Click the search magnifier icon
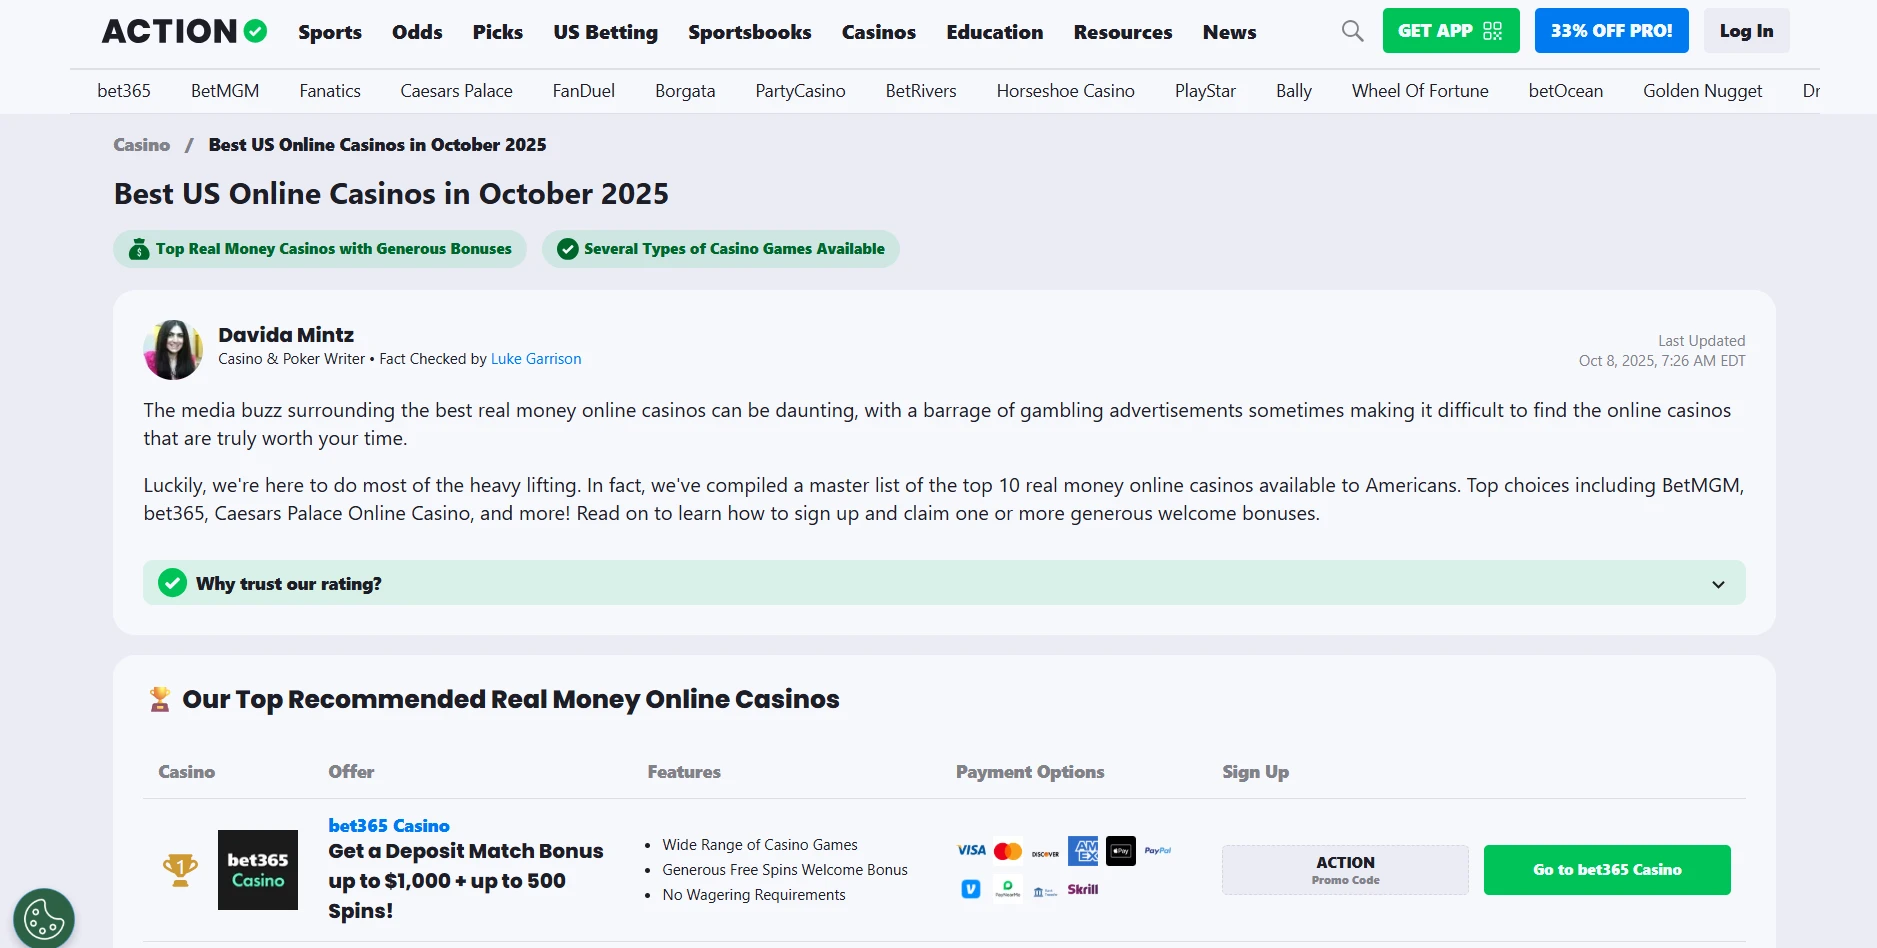The height and width of the screenshot is (948, 1877). 1352,31
